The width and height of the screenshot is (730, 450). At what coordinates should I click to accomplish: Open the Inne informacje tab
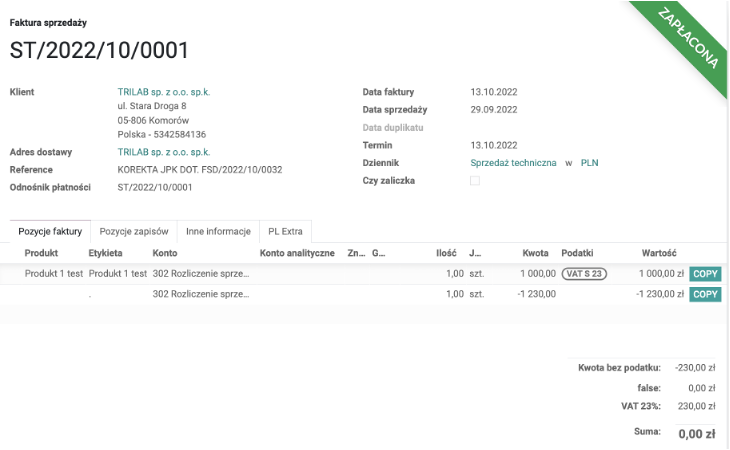[x=218, y=231]
